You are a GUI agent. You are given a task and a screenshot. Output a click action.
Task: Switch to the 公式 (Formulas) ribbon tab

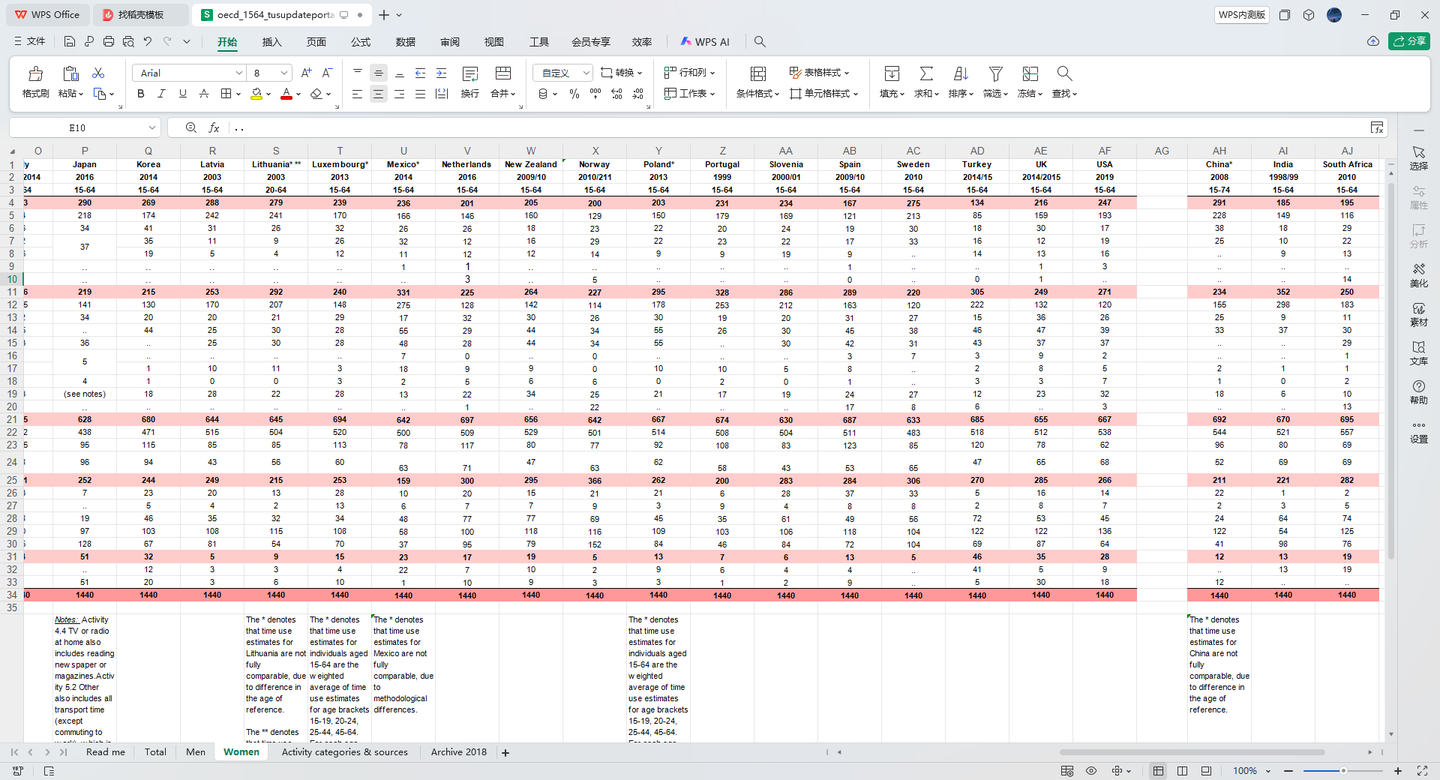coord(361,42)
